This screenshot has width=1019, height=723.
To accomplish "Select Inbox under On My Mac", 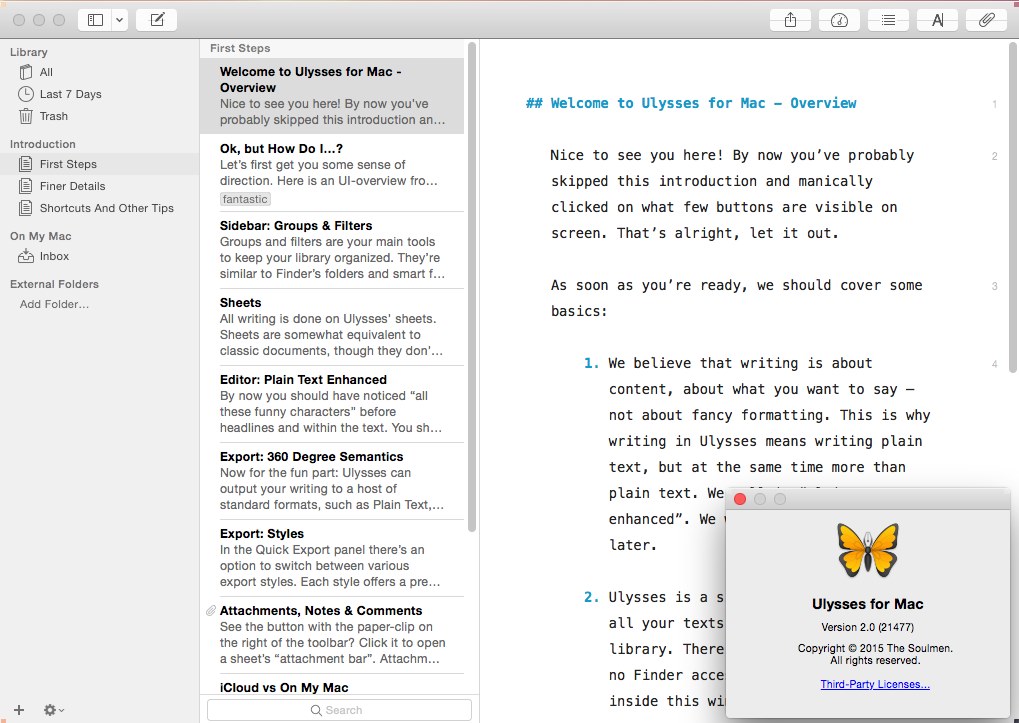I will (99, 257).
